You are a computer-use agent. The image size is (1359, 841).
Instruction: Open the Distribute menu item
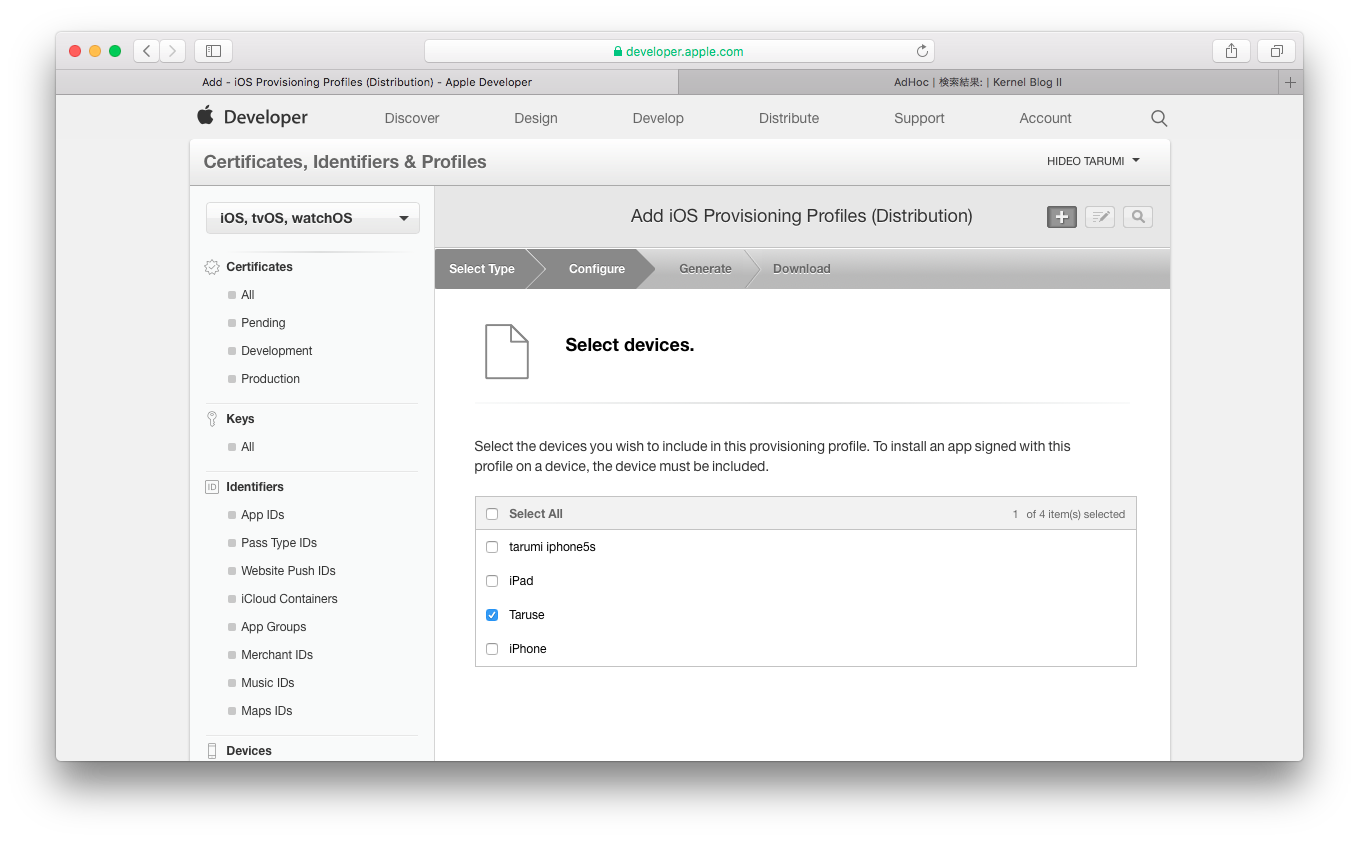[788, 118]
